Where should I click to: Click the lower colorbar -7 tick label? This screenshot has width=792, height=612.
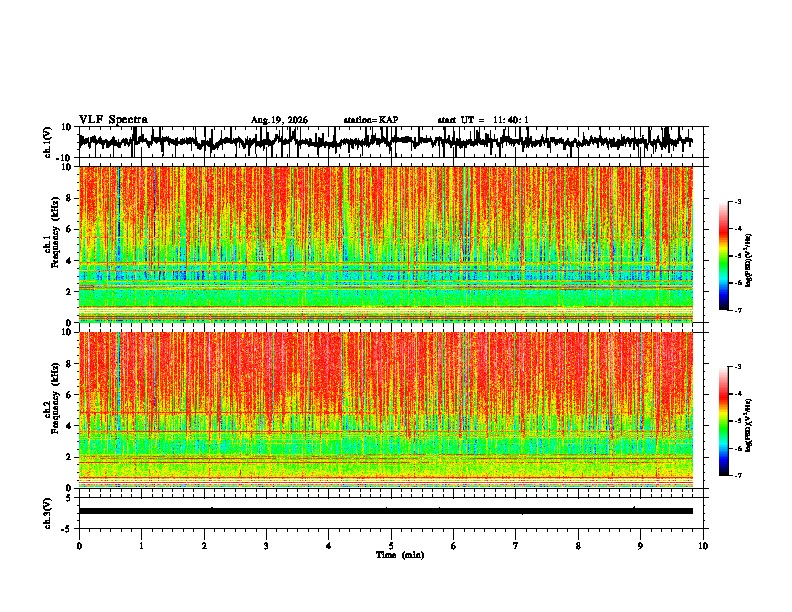point(738,475)
